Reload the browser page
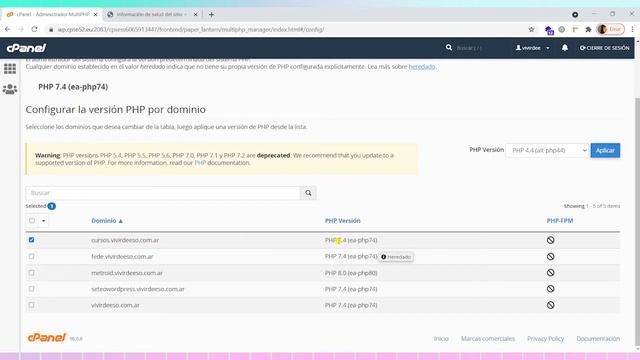The image size is (640, 360). [34, 29]
